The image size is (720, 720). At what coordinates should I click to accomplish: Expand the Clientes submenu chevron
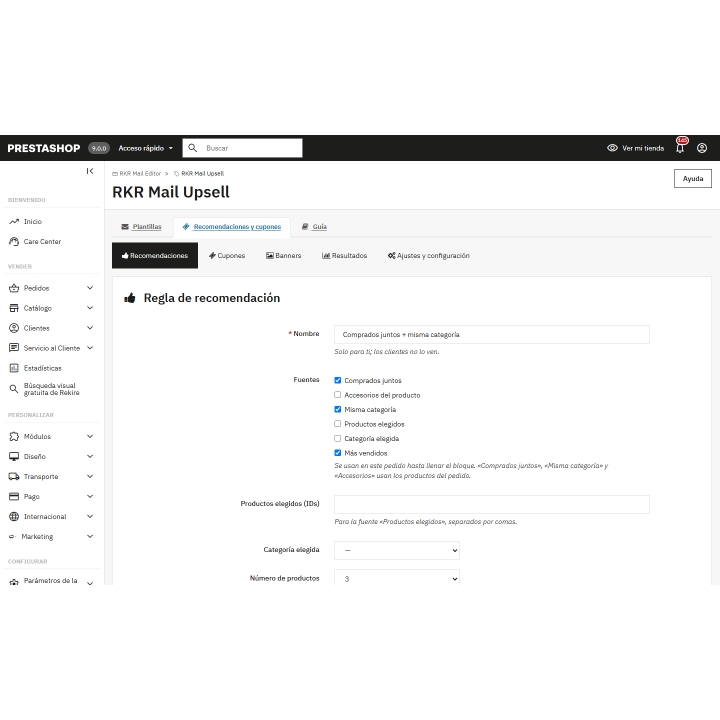tap(90, 328)
